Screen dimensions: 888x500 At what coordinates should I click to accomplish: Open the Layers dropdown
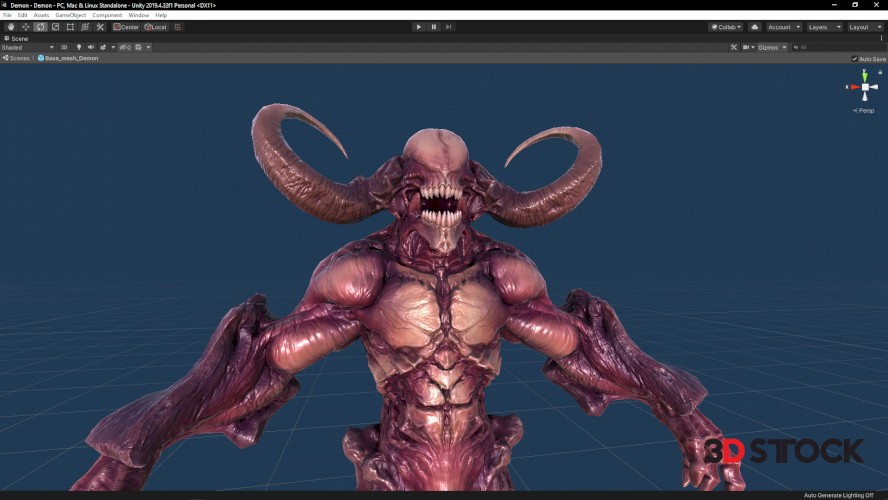click(825, 27)
